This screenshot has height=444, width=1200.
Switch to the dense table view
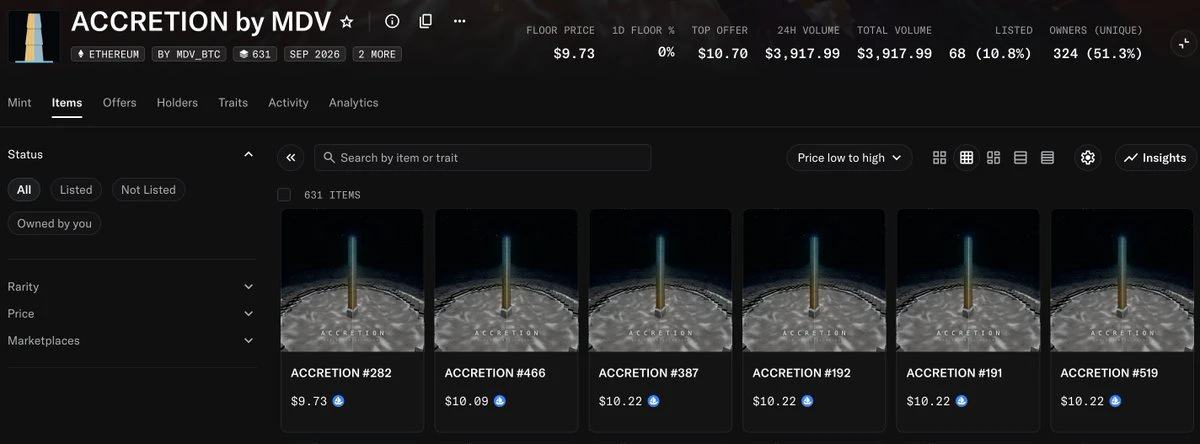[x=1047, y=157]
